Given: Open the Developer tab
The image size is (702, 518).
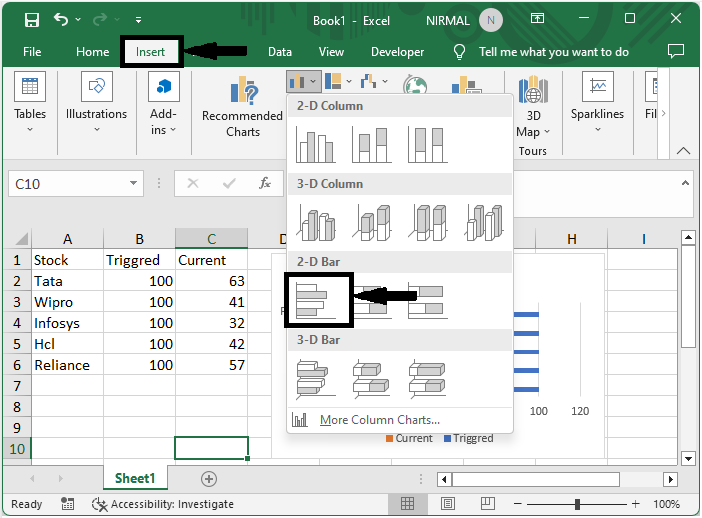Looking at the screenshot, I should point(398,52).
